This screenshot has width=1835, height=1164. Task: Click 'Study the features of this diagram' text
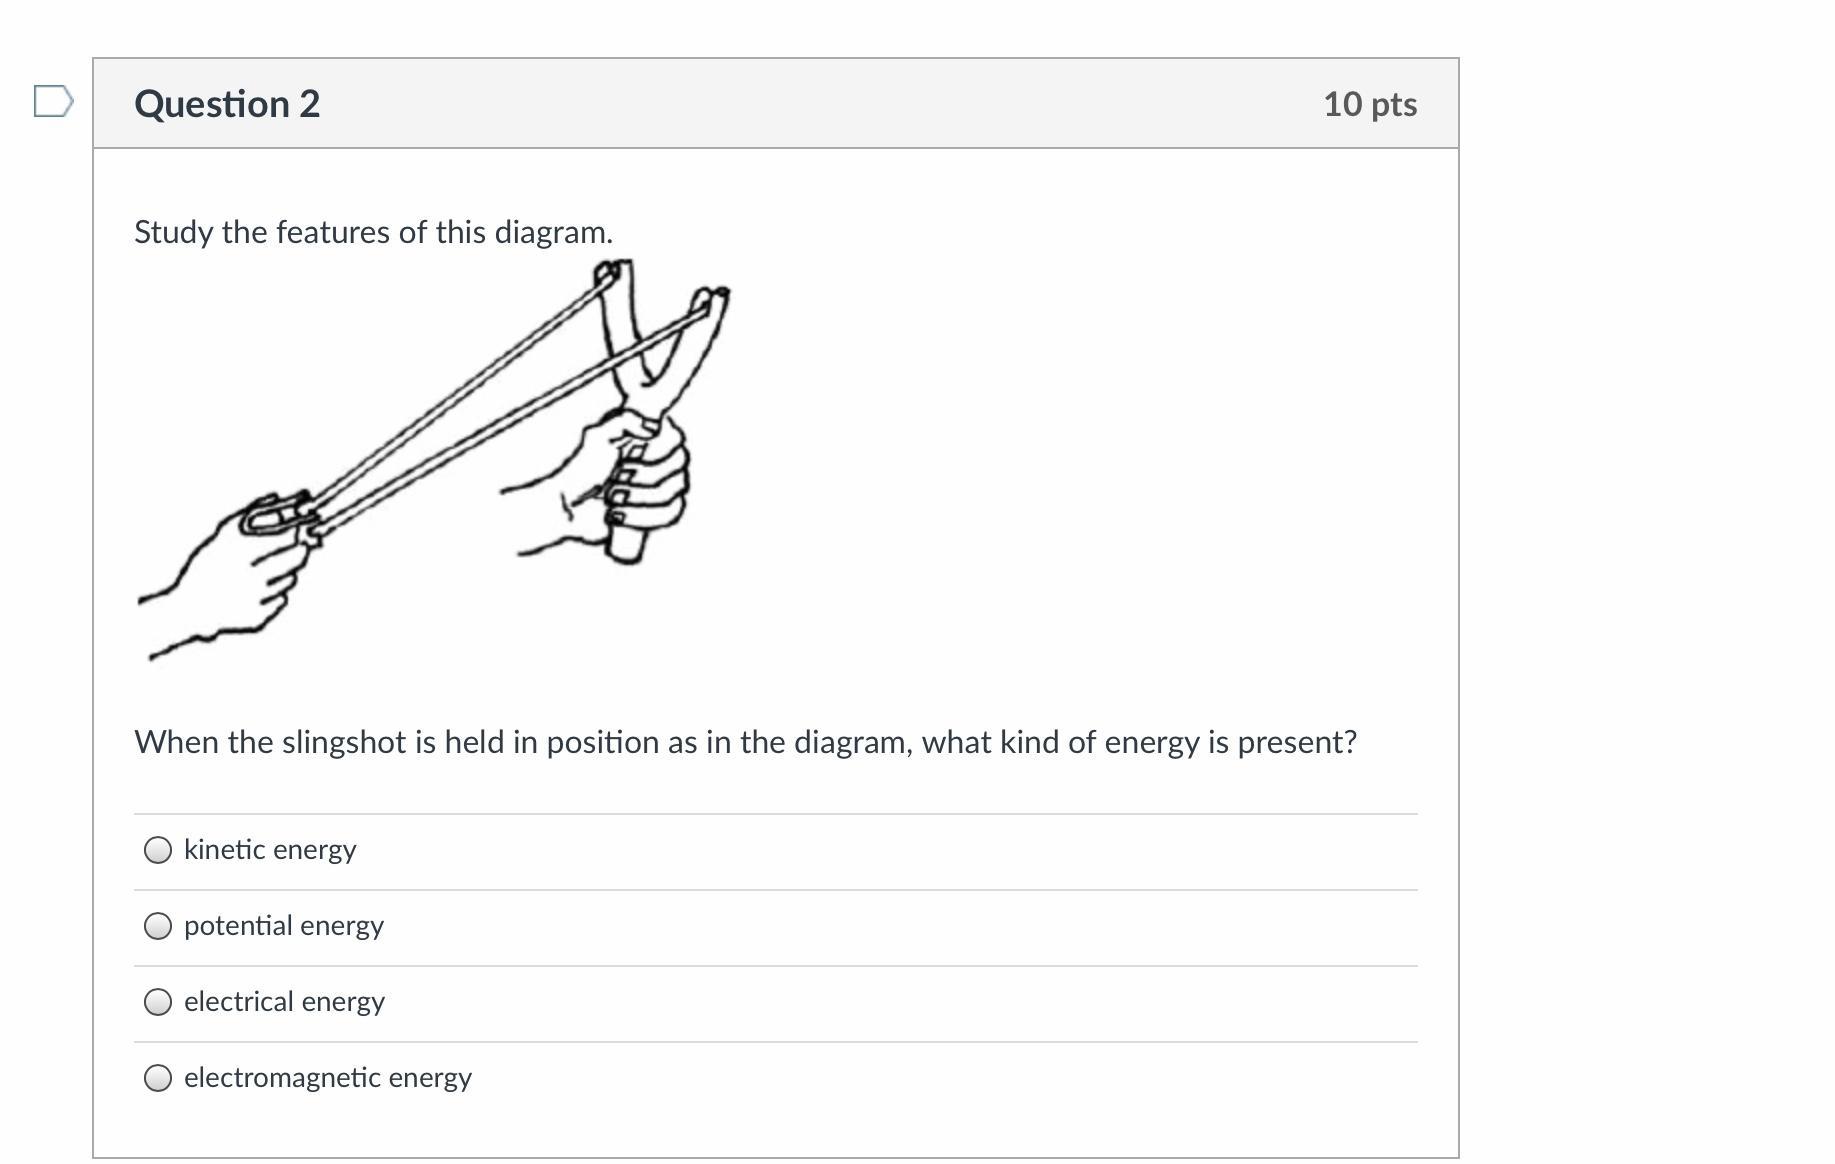[x=373, y=232]
